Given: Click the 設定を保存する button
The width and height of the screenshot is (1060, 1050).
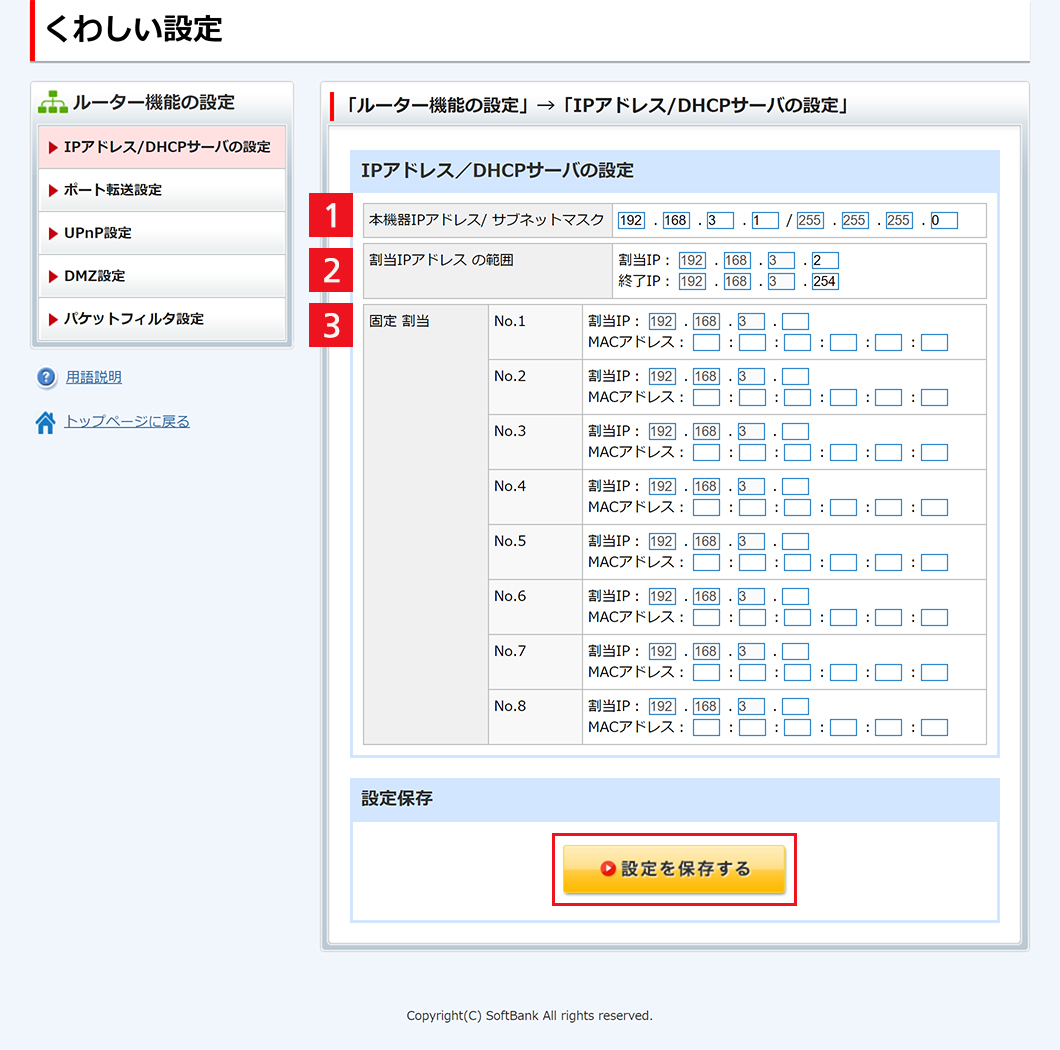Looking at the screenshot, I should pyautogui.click(x=674, y=869).
